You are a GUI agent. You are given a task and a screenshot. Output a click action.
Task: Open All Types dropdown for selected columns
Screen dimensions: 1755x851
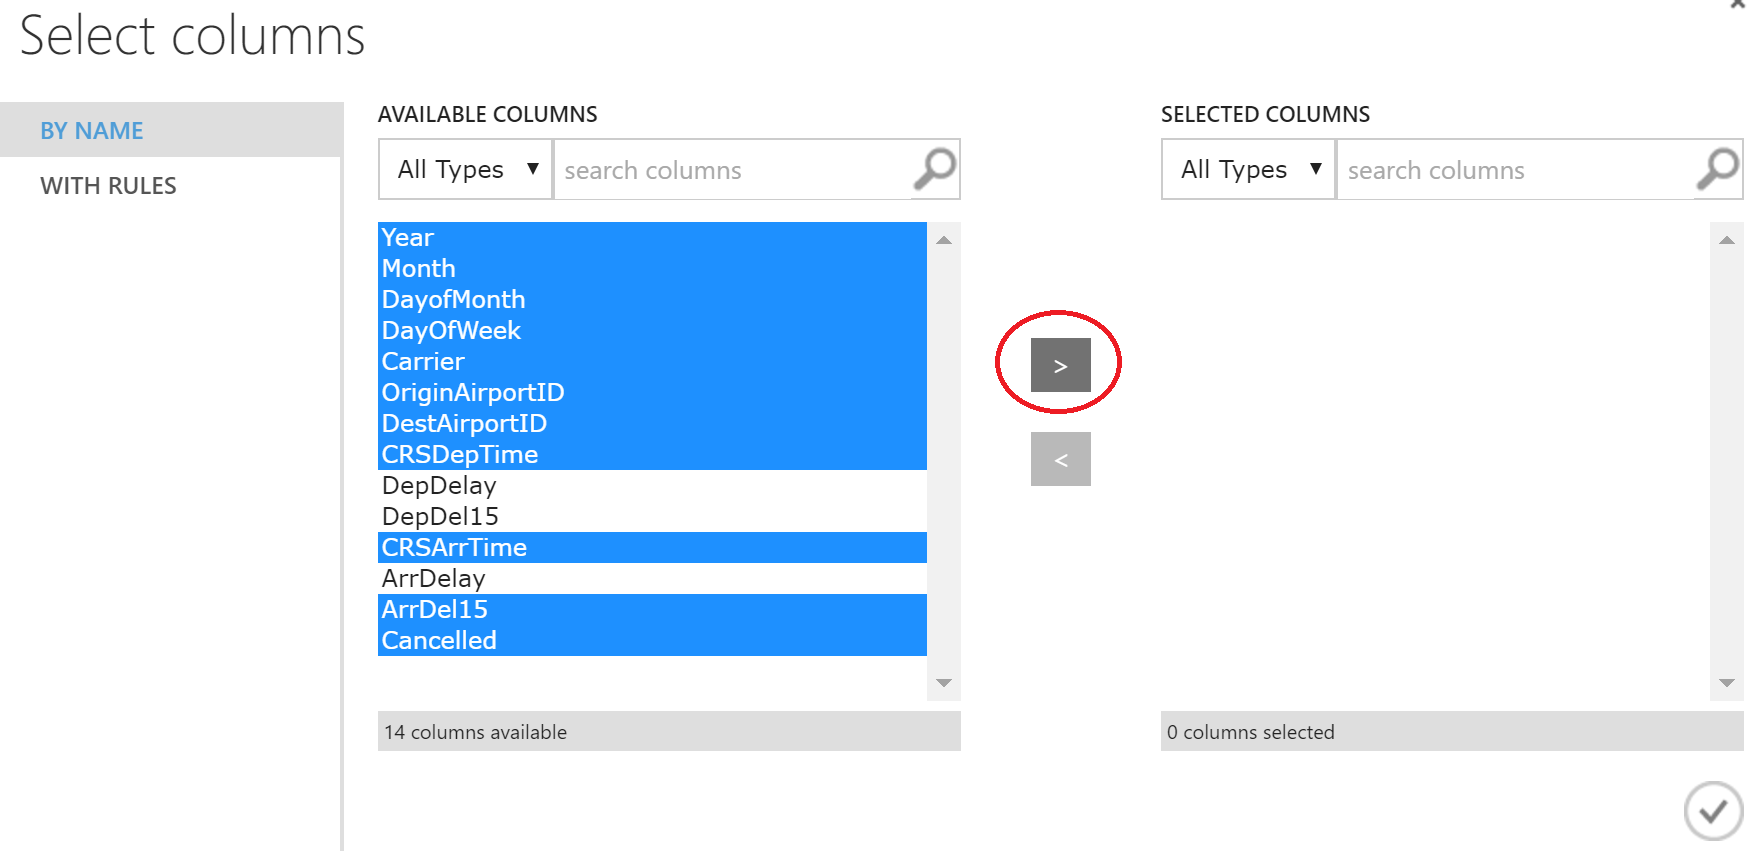(1249, 169)
